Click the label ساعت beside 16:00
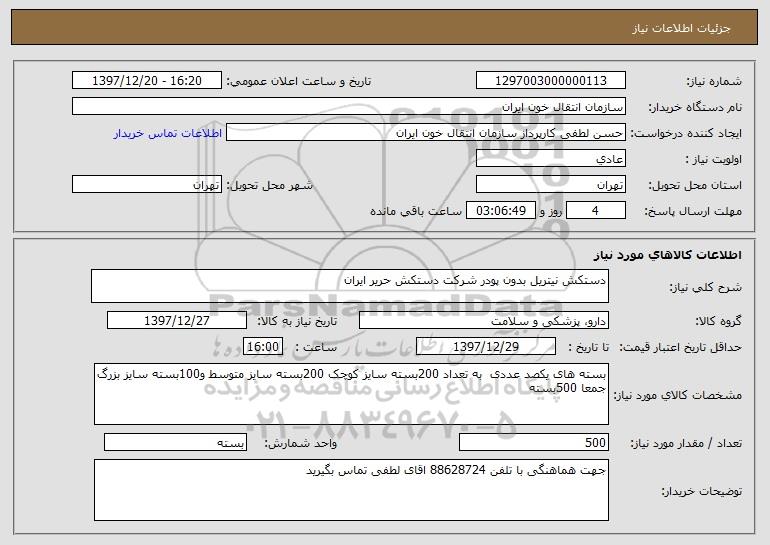Viewport: 770px width, 545px height. [316, 348]
